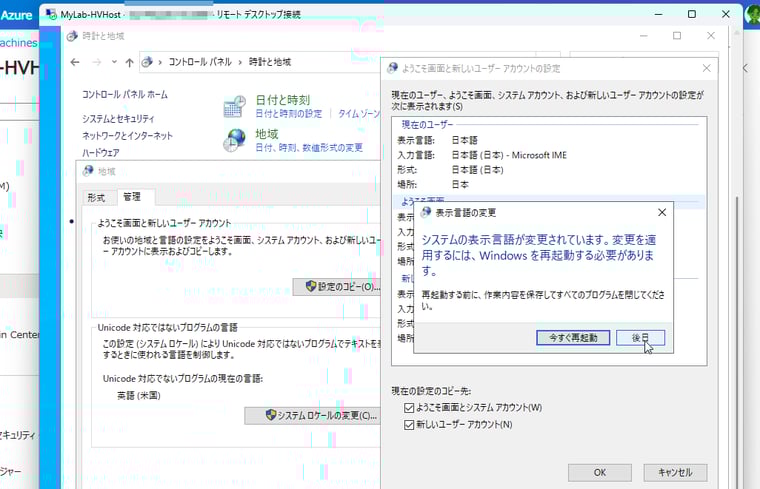Click 現在のユーザー section header
This screenshot has height=489, width=760.
coord(428,125)
